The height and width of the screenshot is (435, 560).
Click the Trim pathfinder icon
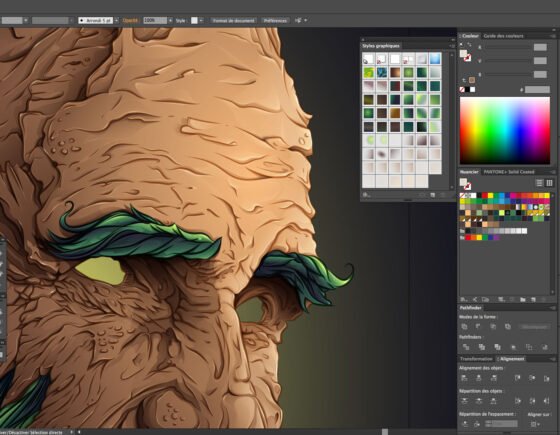pos(482,347)
